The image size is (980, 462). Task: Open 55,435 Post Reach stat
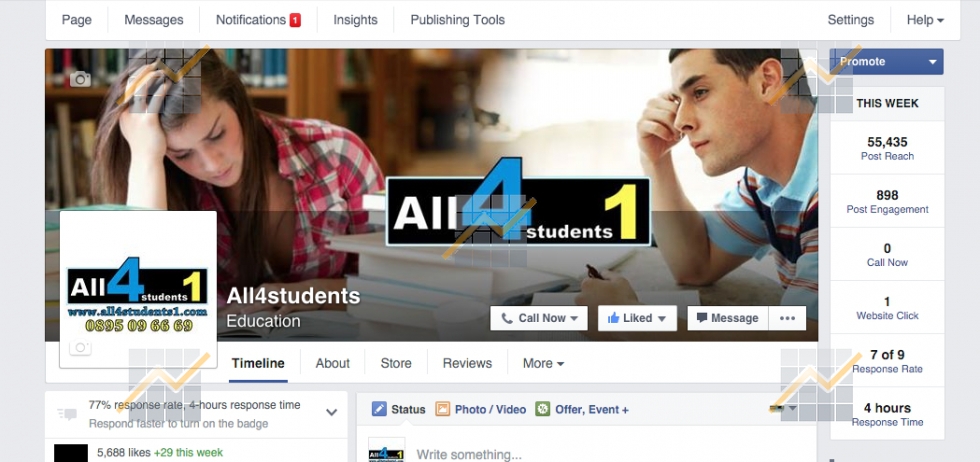[x=887, y=148]
